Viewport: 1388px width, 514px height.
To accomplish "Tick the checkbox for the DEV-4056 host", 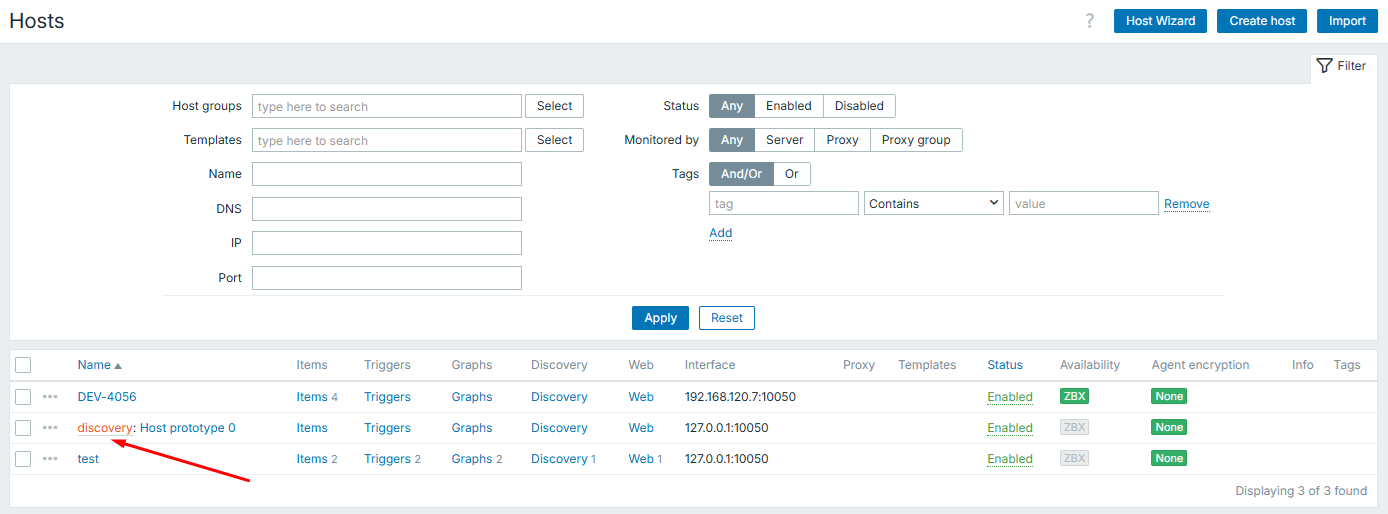I will pyautogui.click(x=23, y=397).
